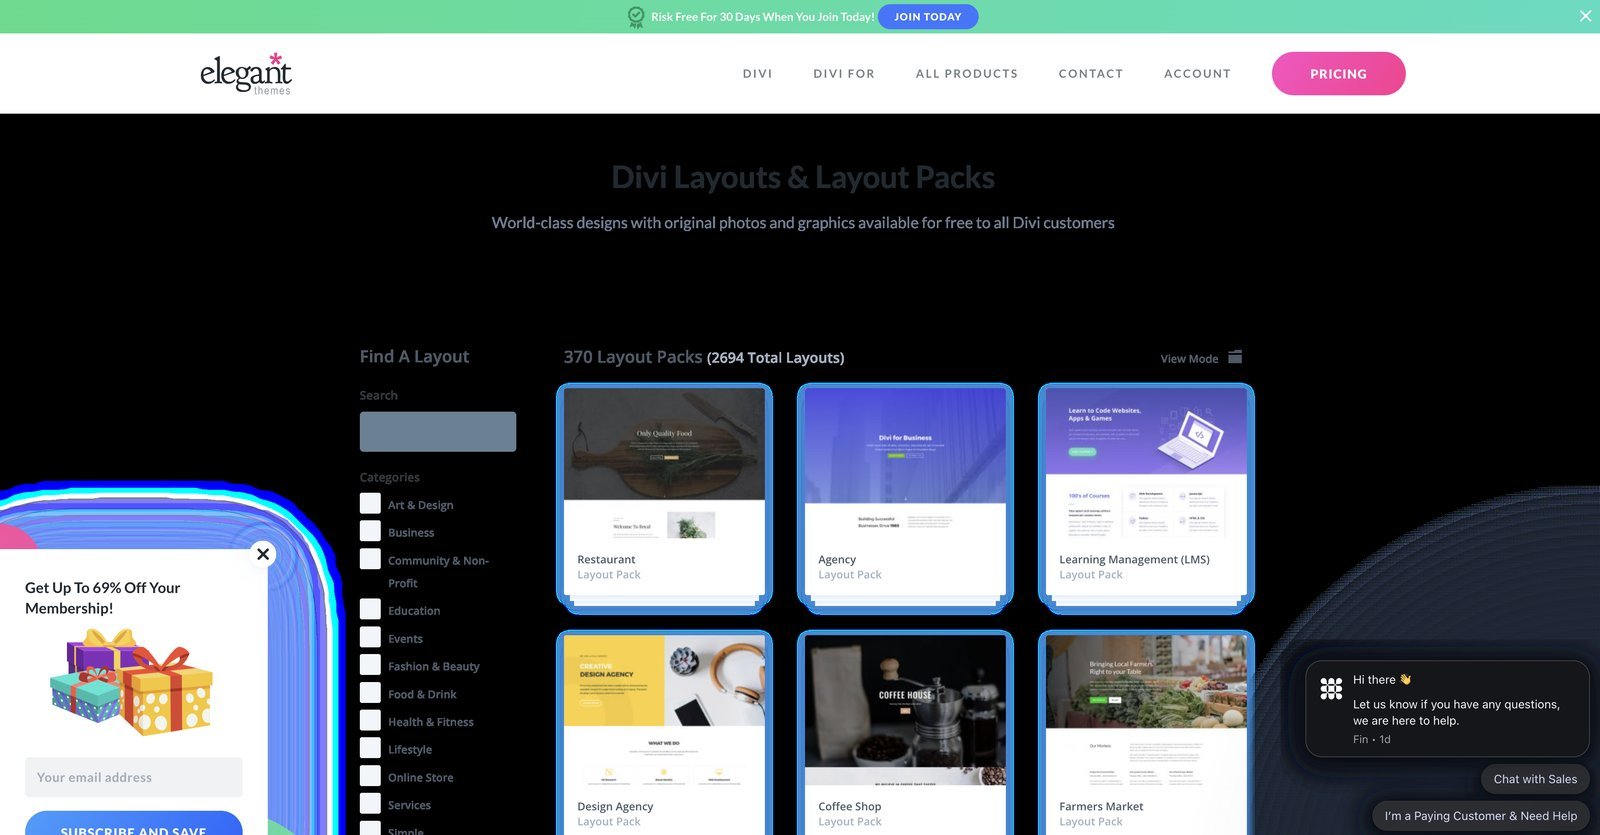This screenshot has width=1600, height=835.
Task: Check the Health & Fitness category
Action: click(x=370, y=721)
